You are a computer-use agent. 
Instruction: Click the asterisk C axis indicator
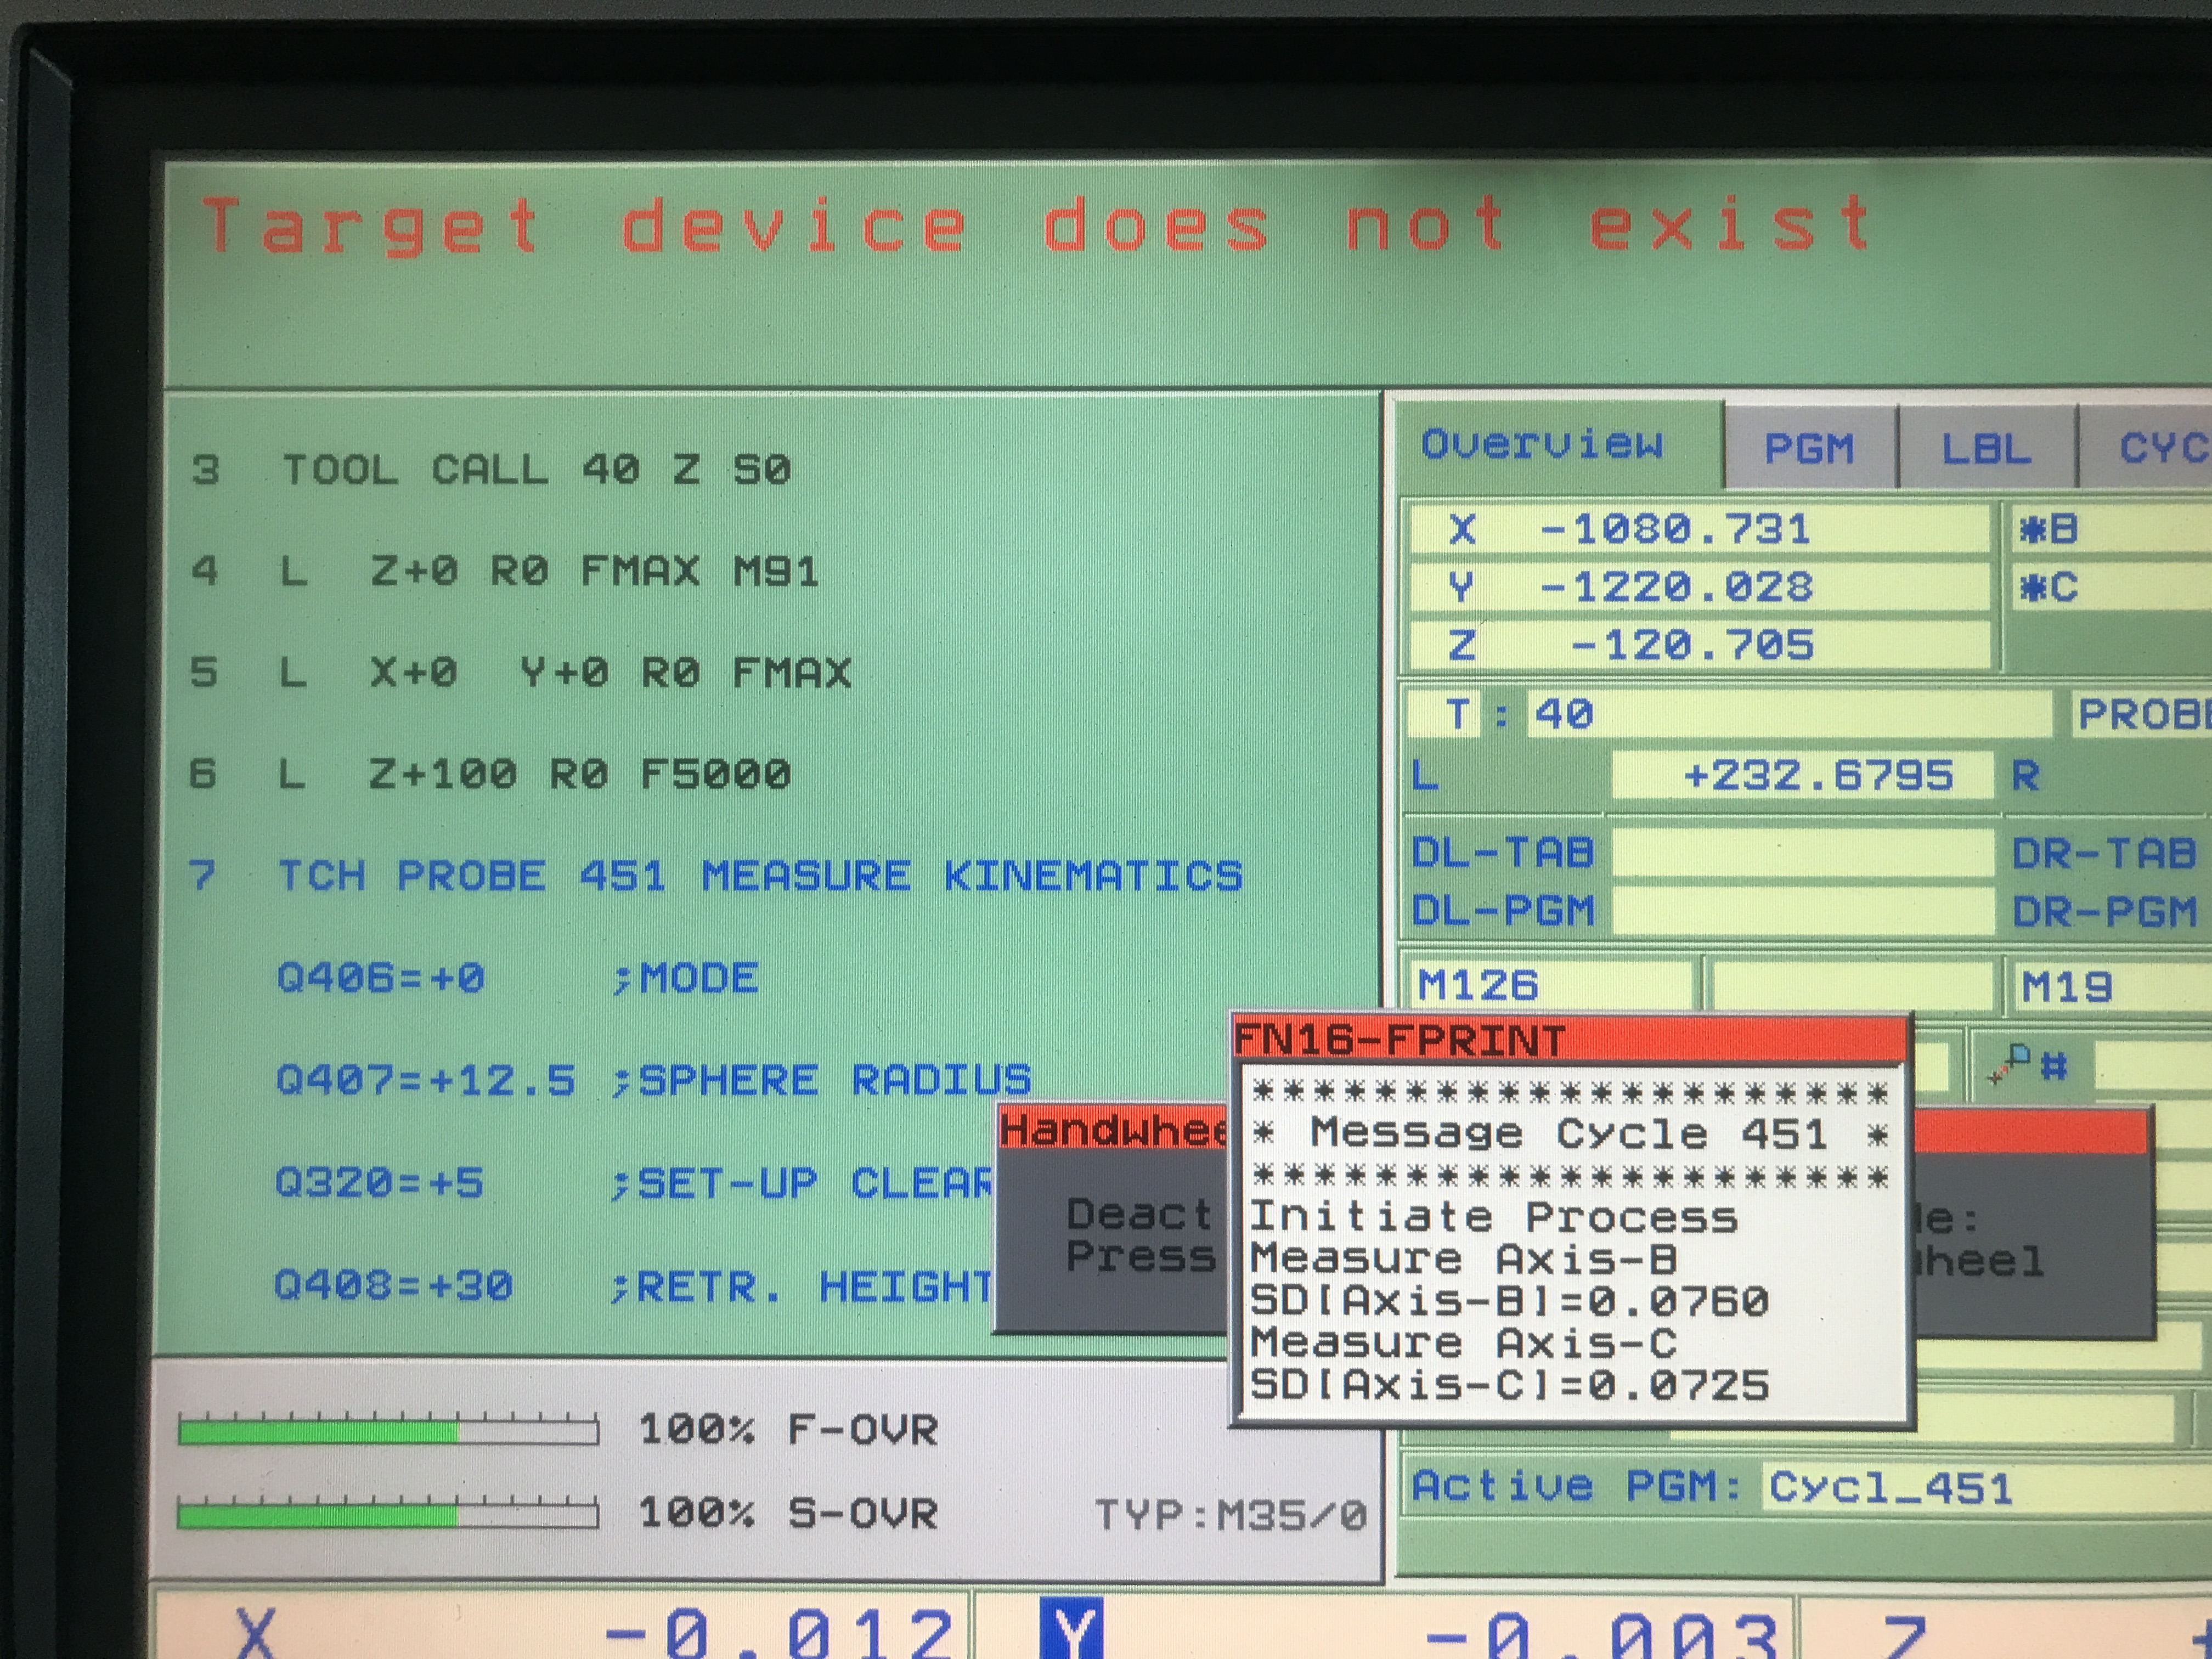pyautogui.click(x=2049, y=587)
